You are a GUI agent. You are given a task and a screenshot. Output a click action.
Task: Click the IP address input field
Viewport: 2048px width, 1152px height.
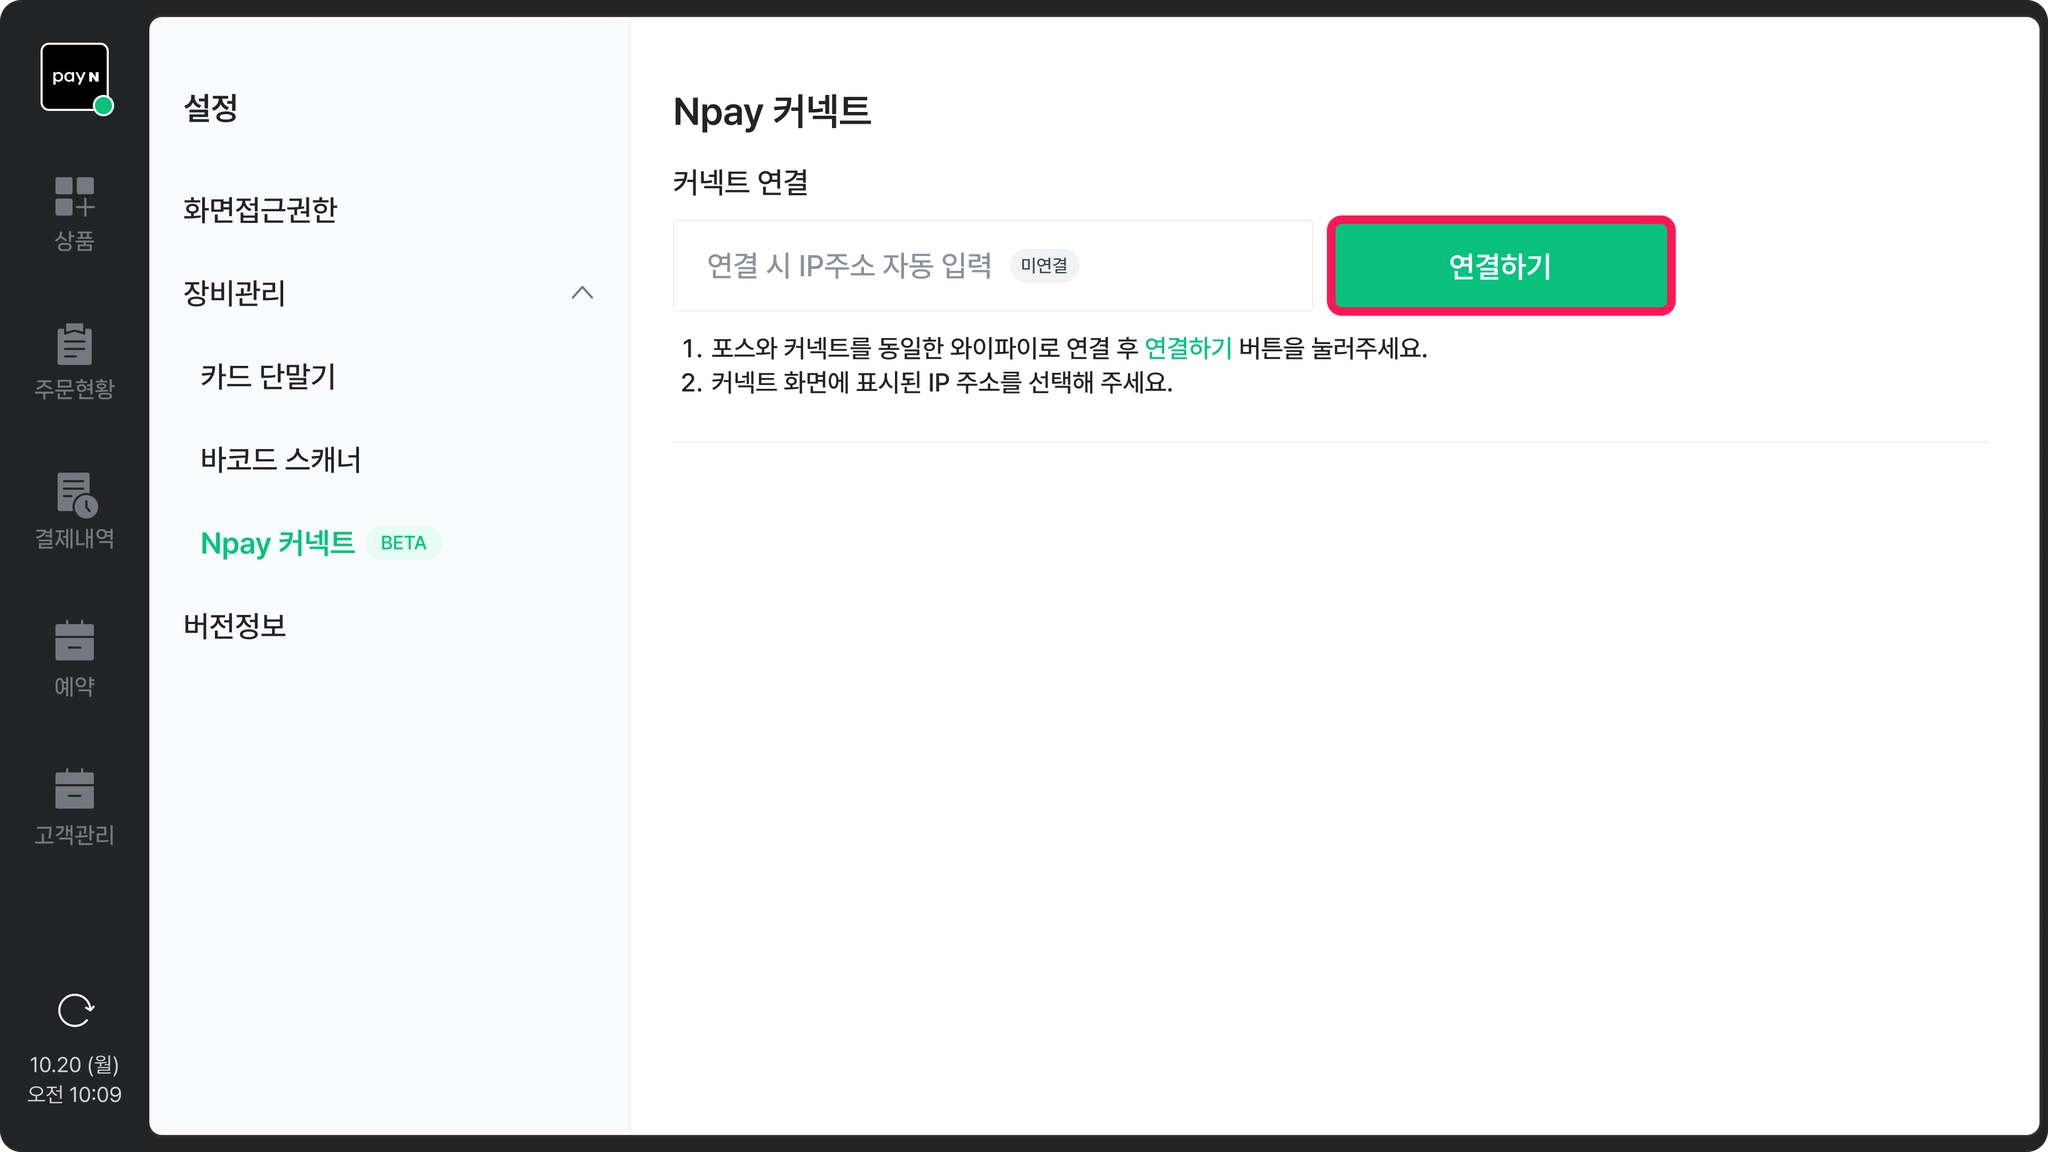[x=850, y=266]
